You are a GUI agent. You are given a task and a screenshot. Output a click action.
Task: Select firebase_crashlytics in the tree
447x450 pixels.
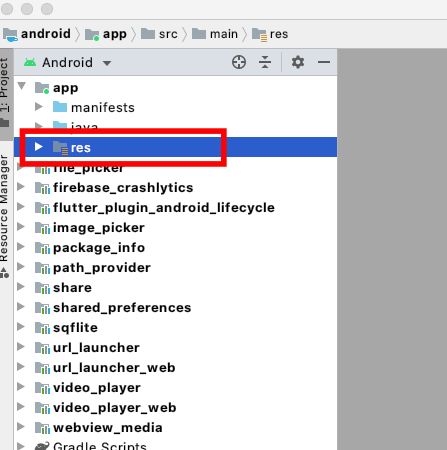pos(123,188)
